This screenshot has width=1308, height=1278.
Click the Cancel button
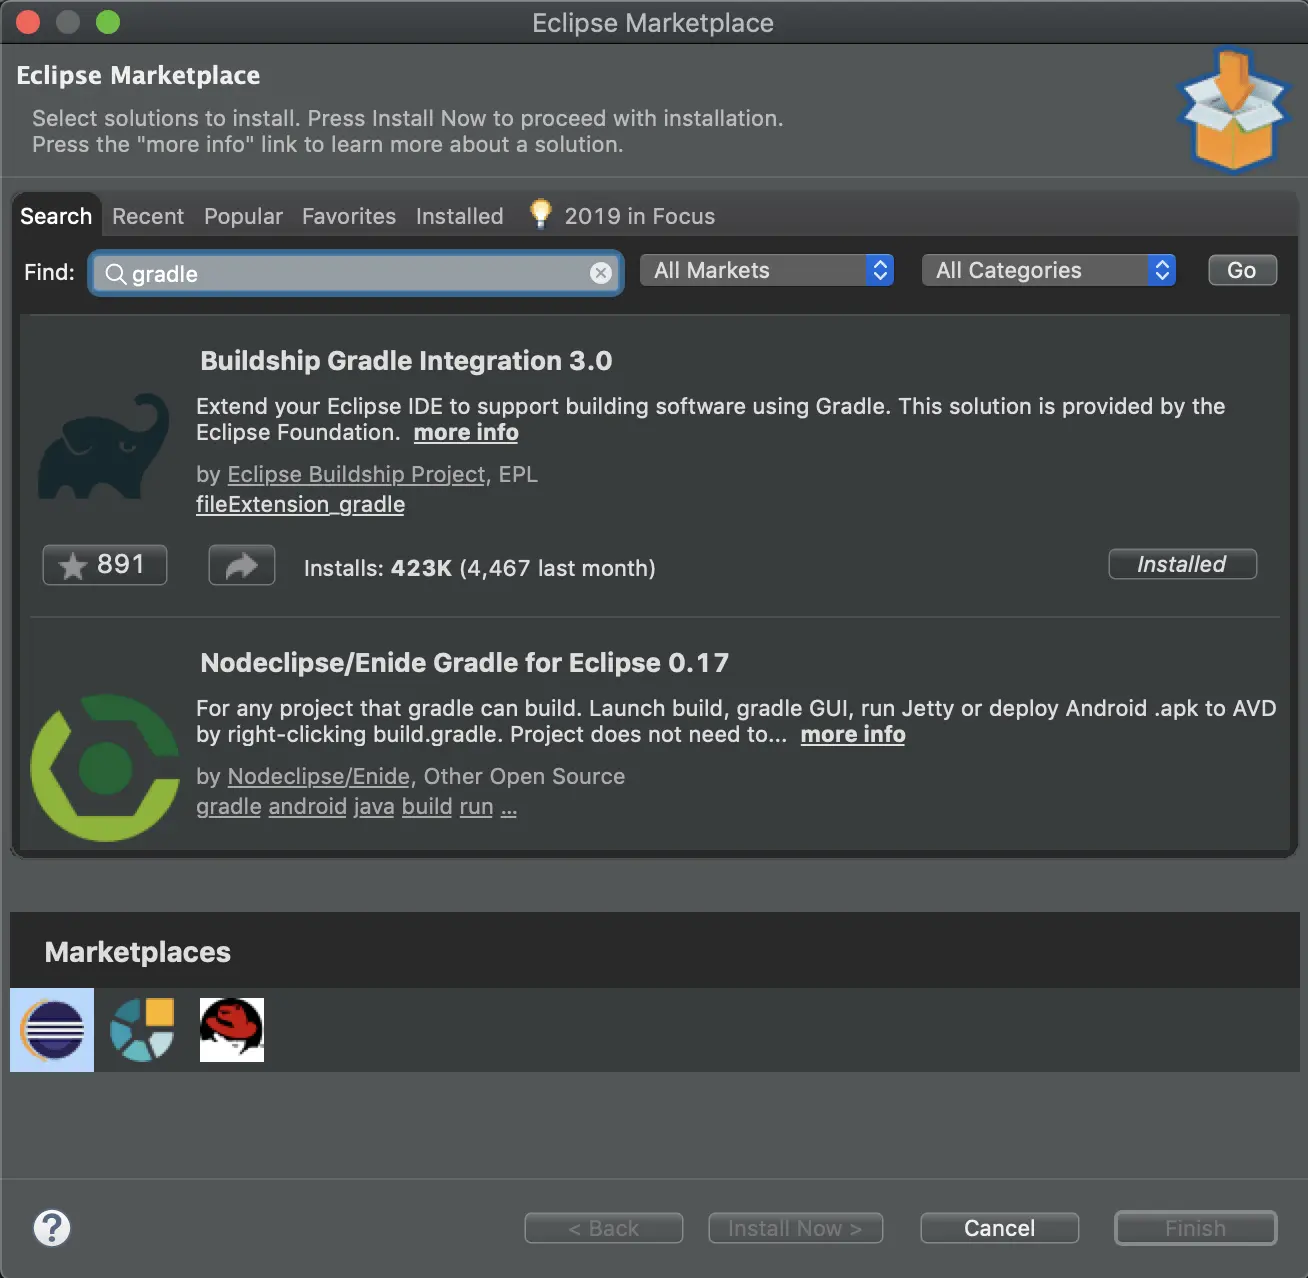click(1000, 1228)
